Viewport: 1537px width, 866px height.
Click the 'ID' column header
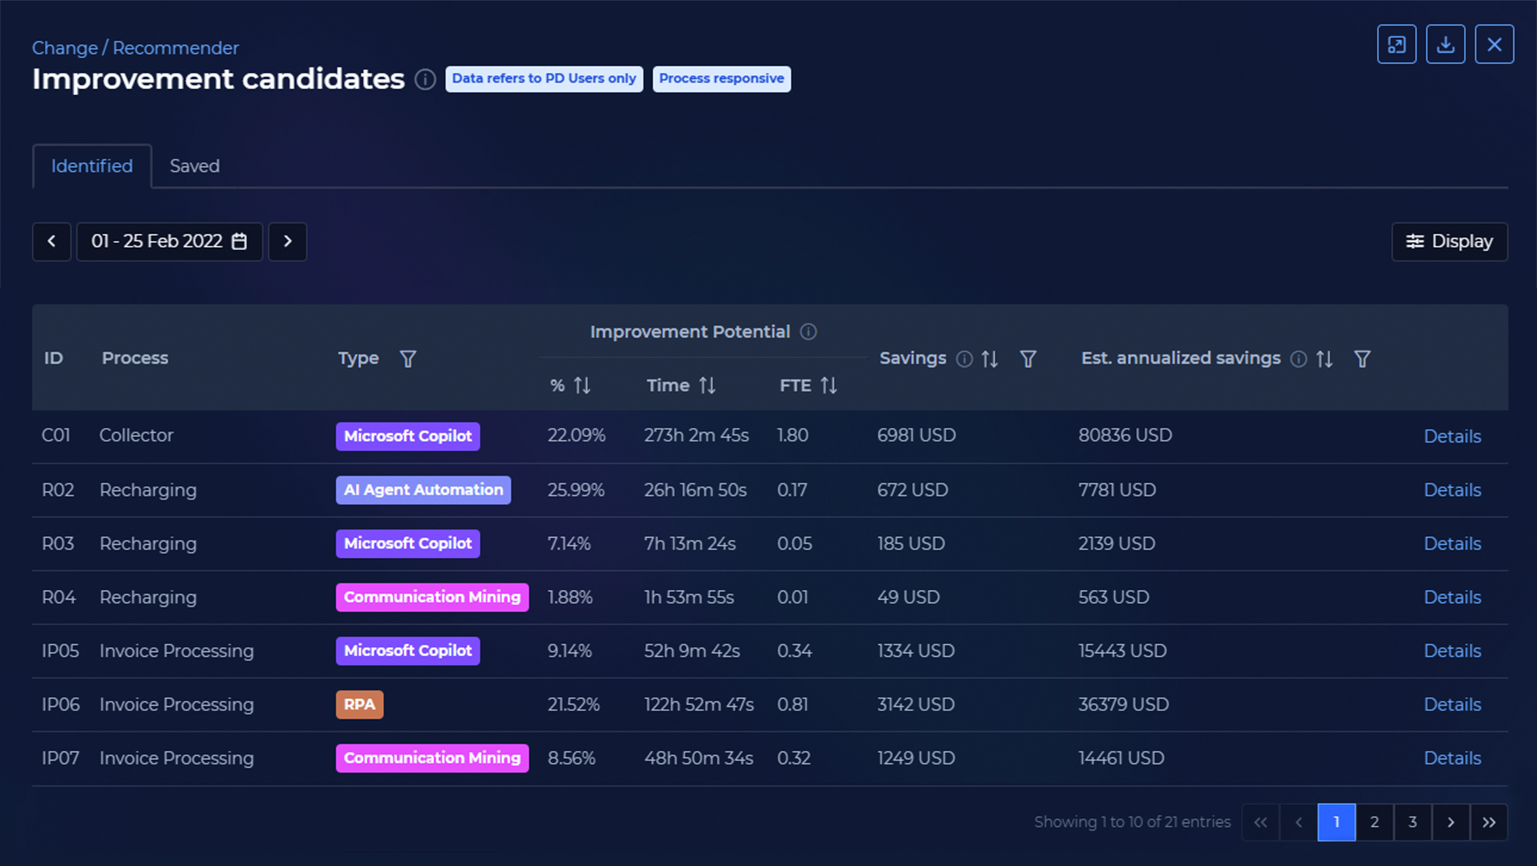coord(54,358)
